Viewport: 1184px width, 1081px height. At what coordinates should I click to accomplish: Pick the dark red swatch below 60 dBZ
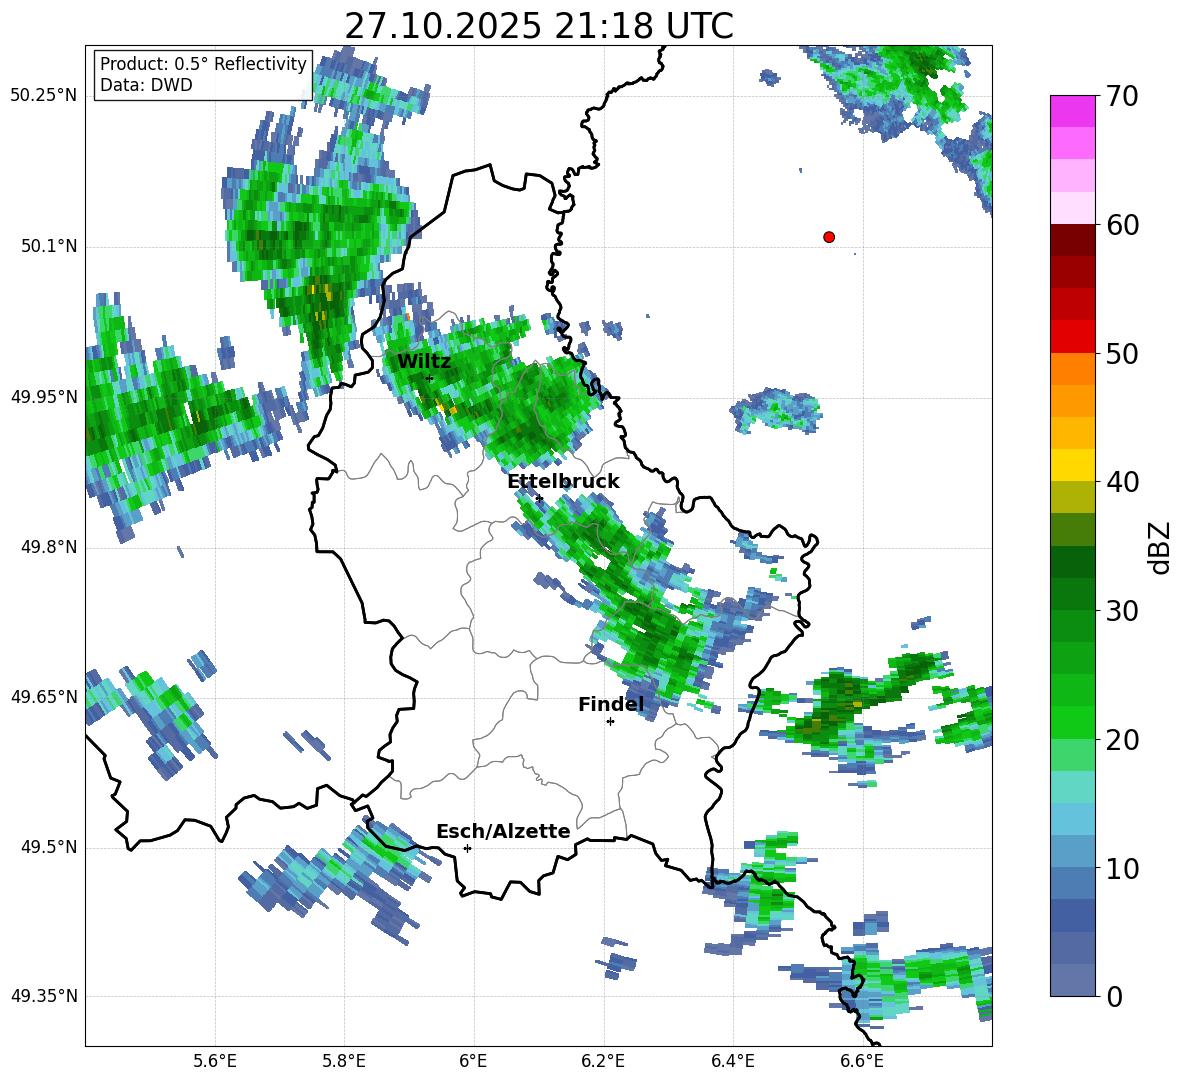click(1072, 240)
